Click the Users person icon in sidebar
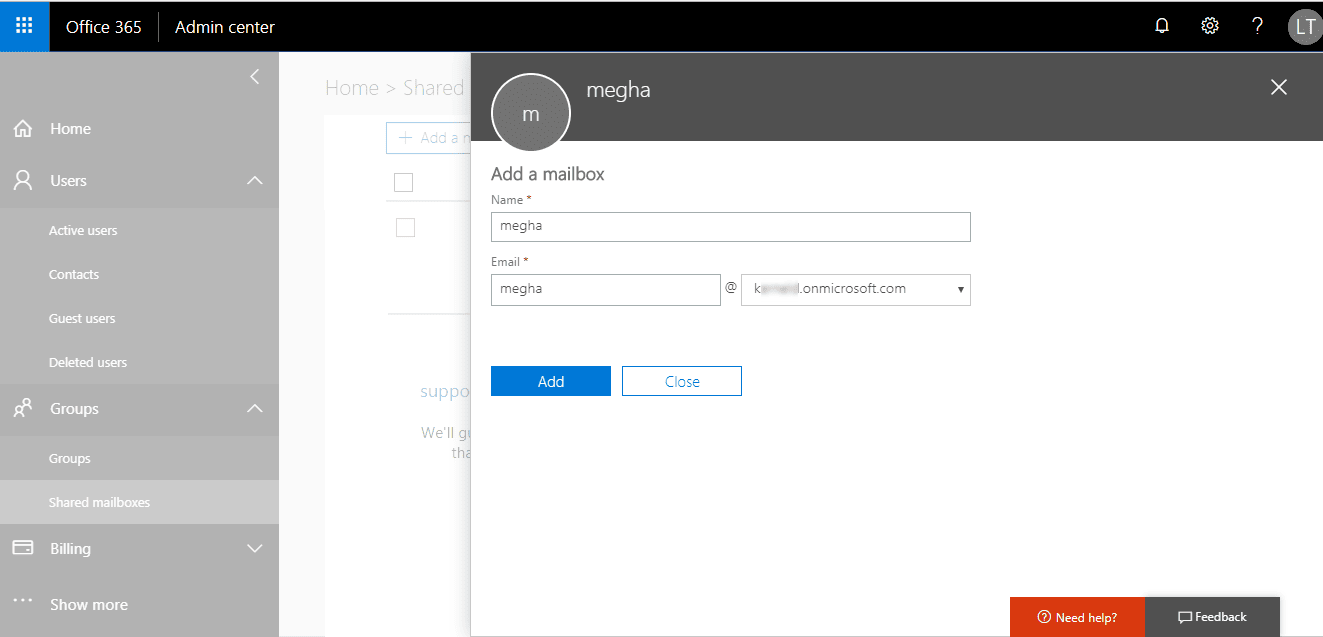The height and width of the screenshot is (637, 1323). tap(22, 181)
